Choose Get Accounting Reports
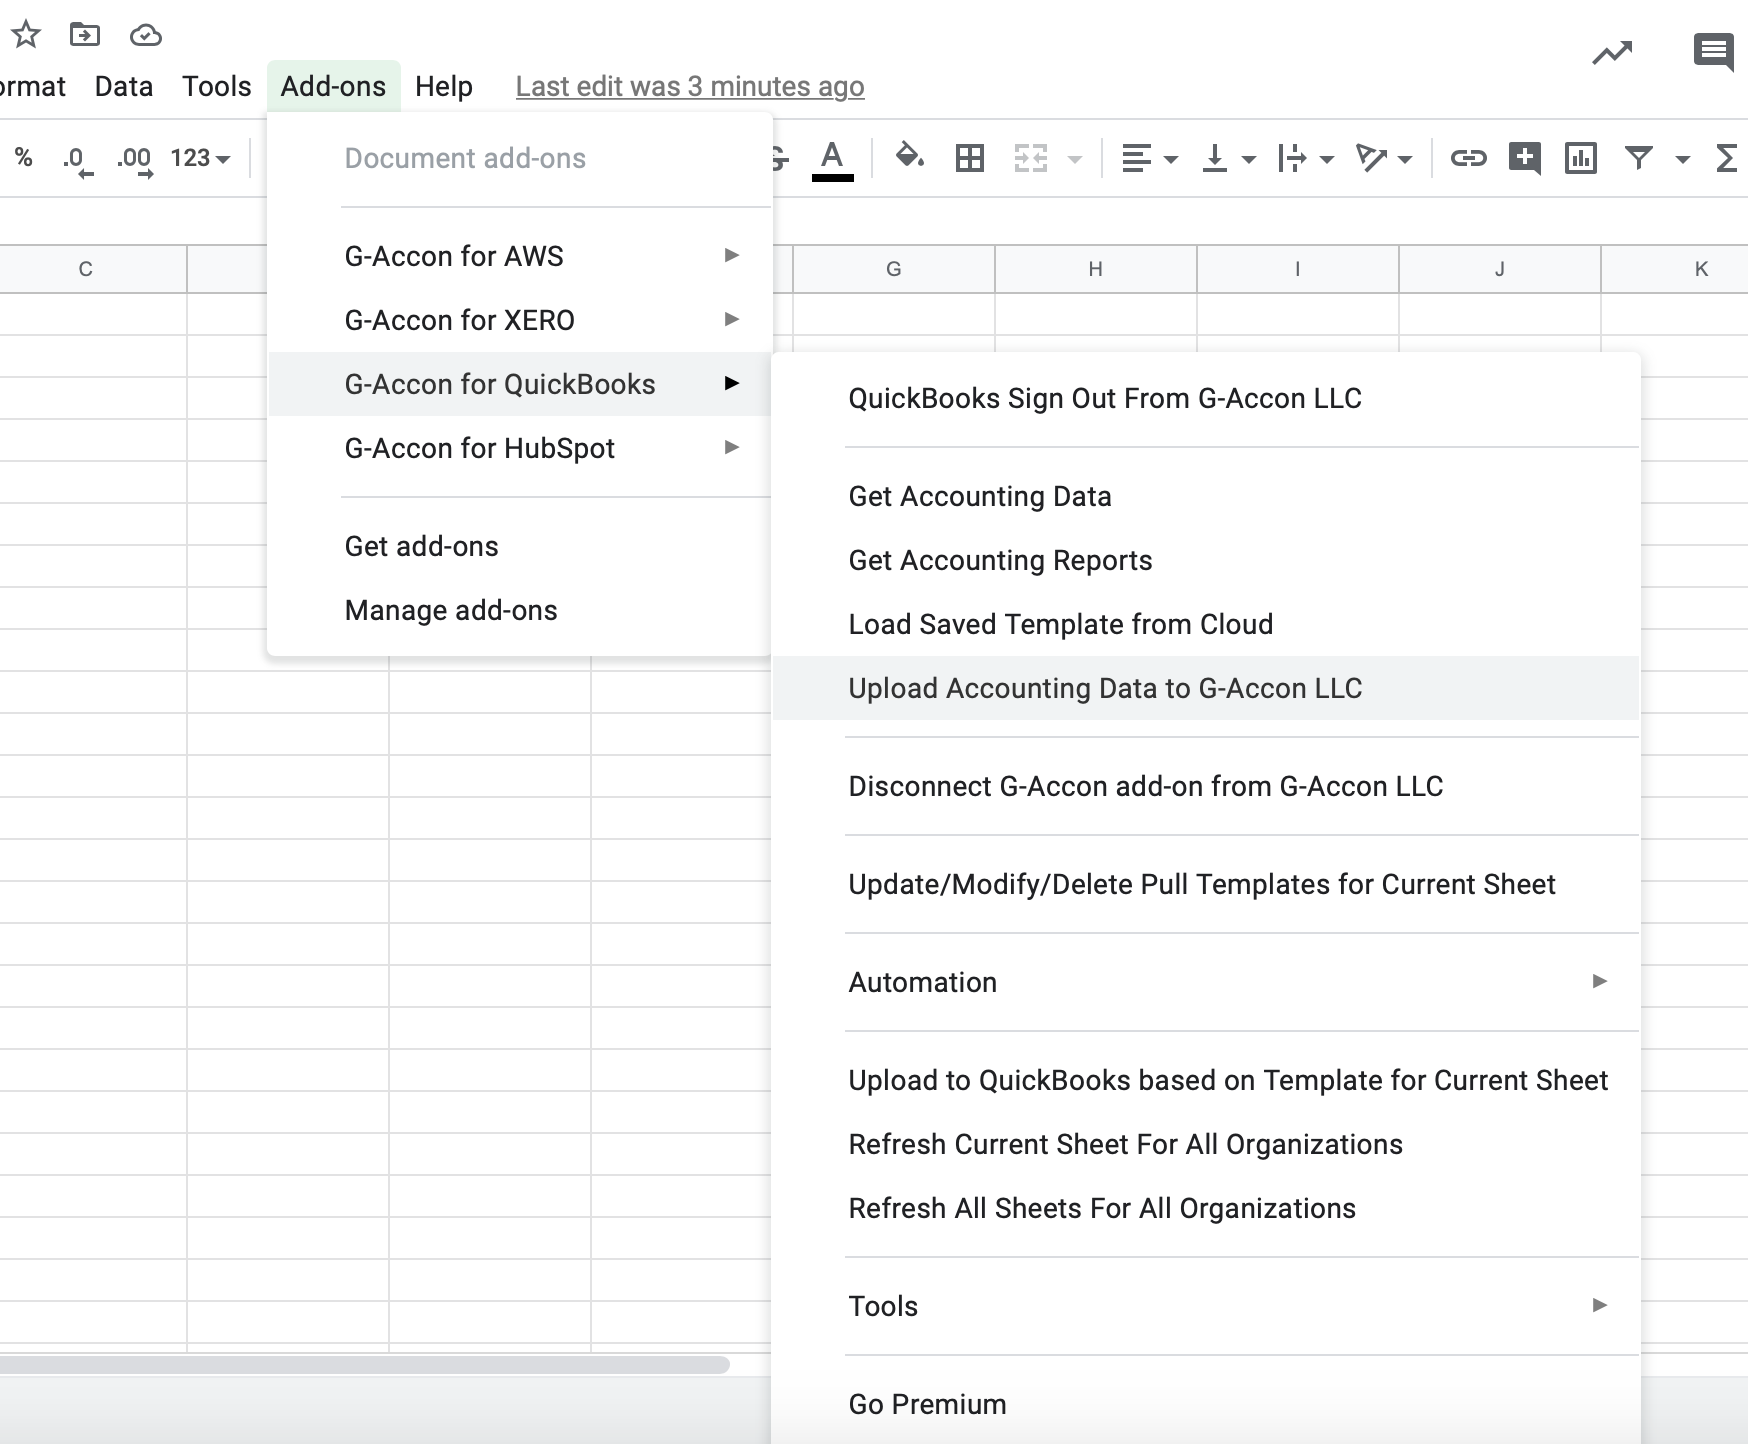The image size is (1748, 1444). [x=1206, y=560]
